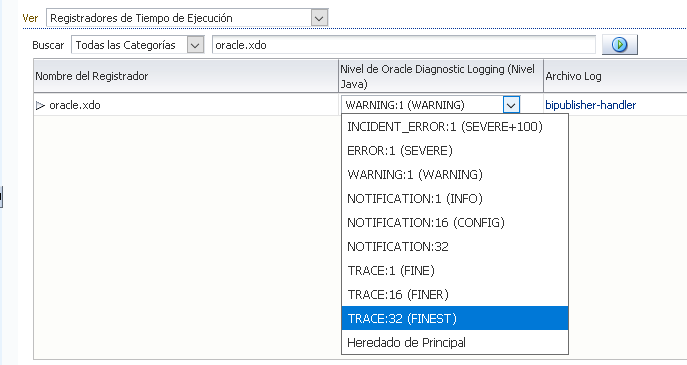This screenshot has width=687, height=365.
Task: Run the logger search with green arrow
Action: click(620, 45)
